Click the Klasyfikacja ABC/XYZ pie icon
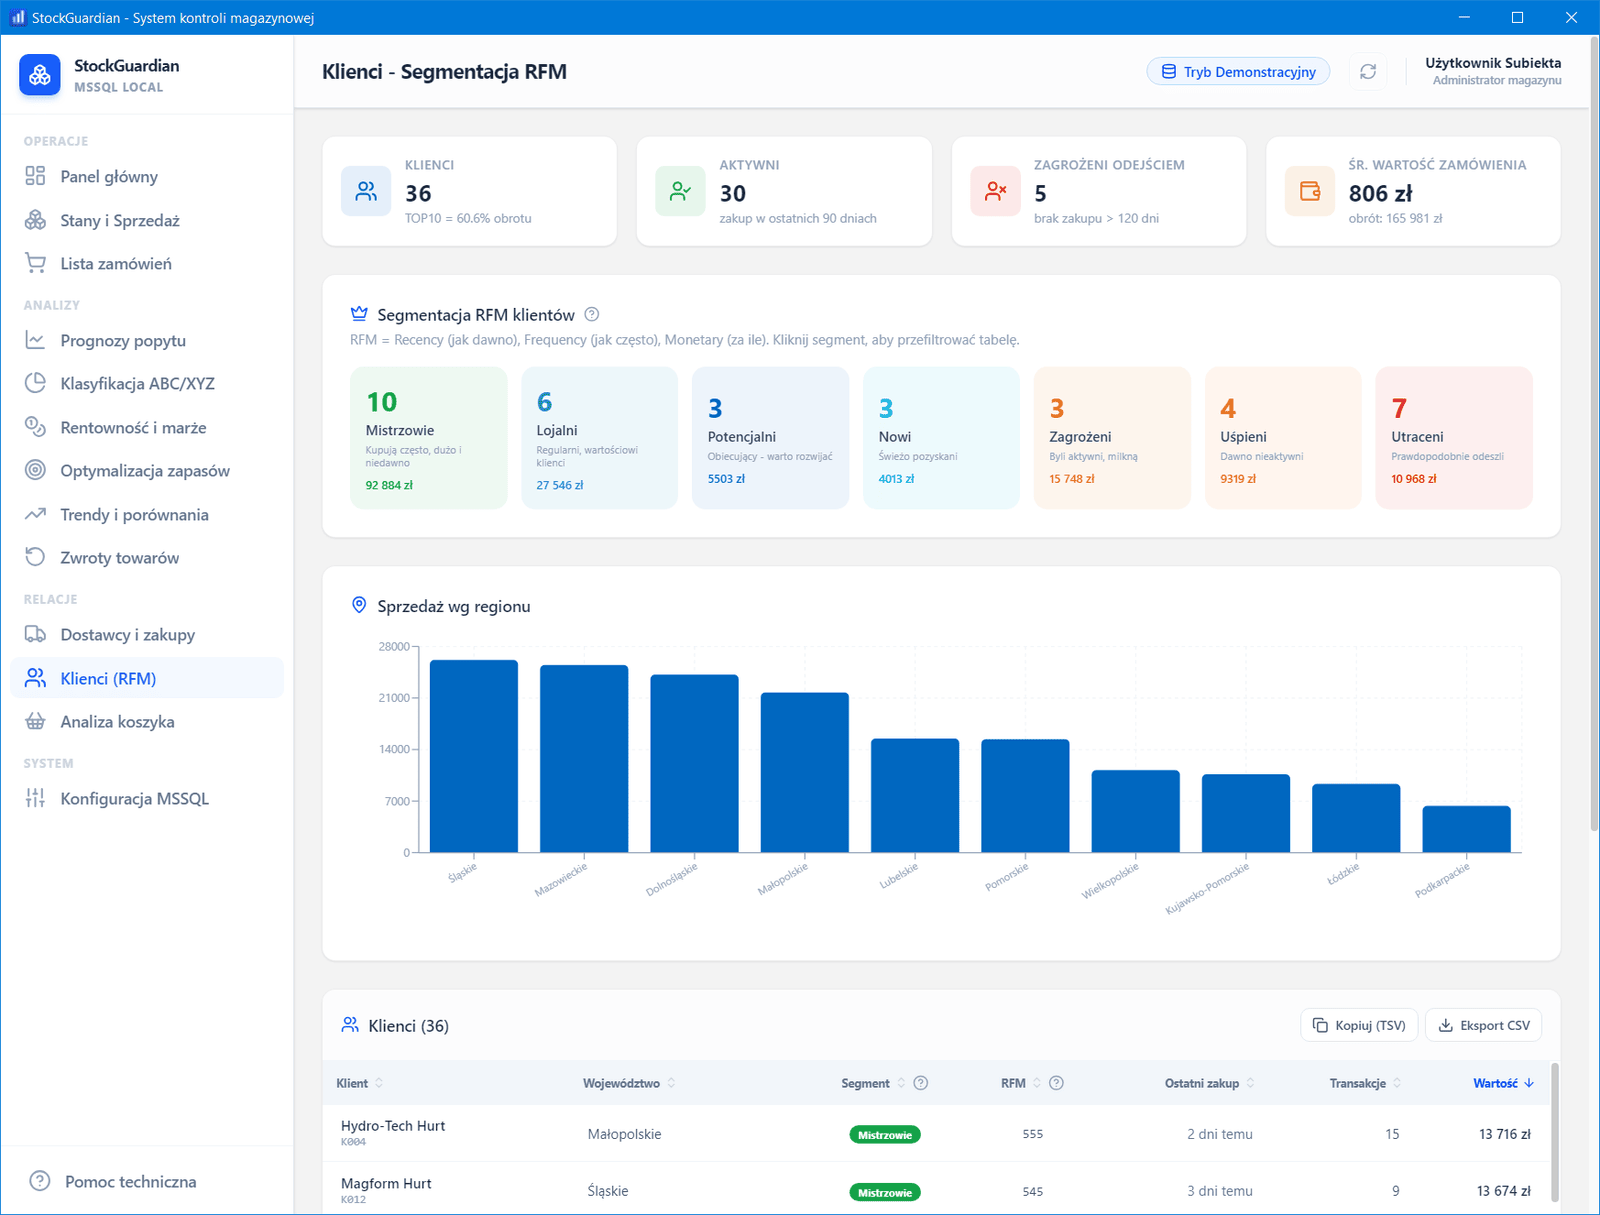This screenshot has width=1600, height=1215. [x=35, y=383]
